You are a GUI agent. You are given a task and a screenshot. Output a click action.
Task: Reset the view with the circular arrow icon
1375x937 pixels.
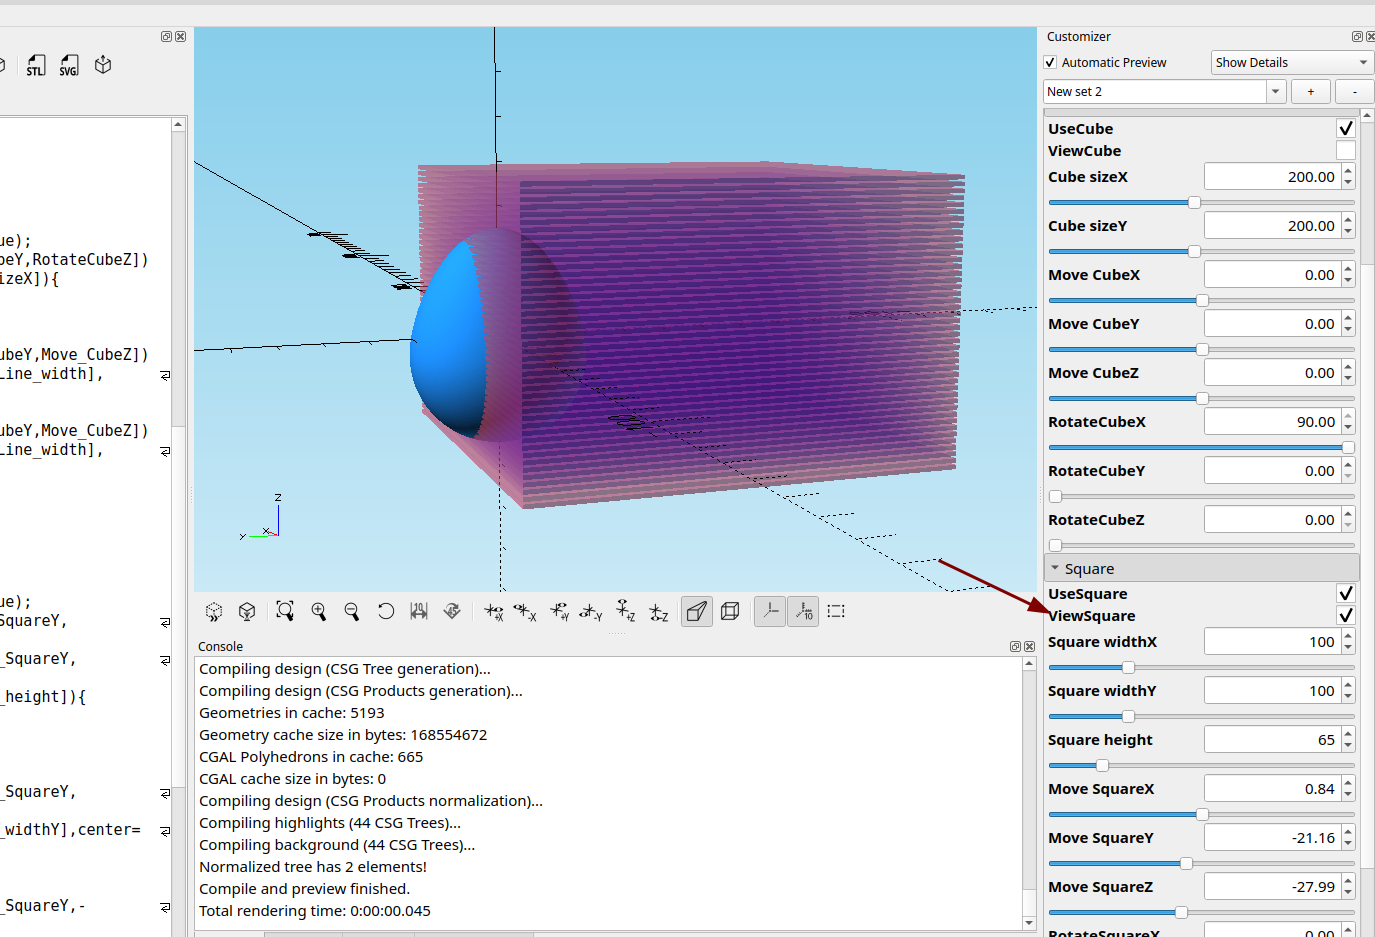386,611
